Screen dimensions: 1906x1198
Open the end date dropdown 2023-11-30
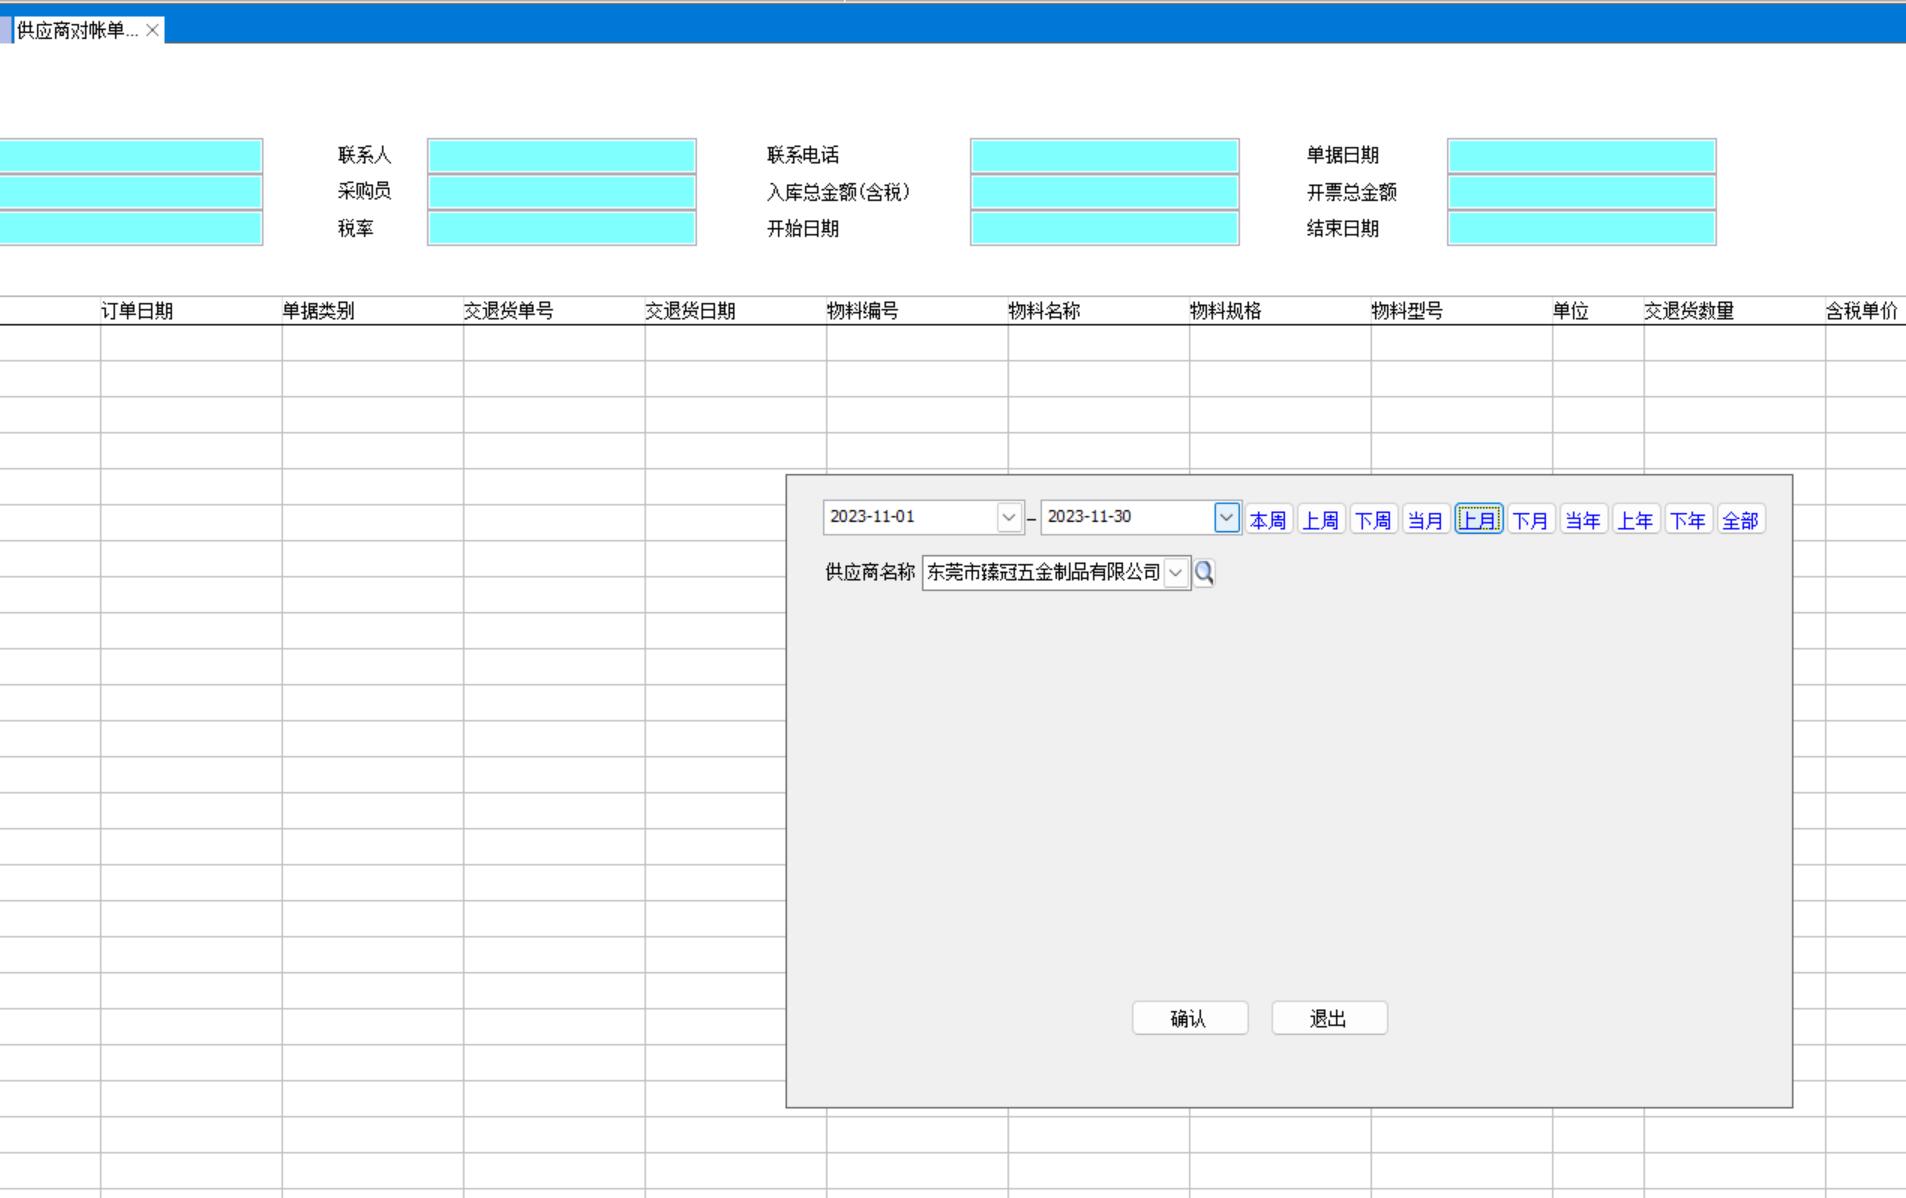pos(1226,517)
